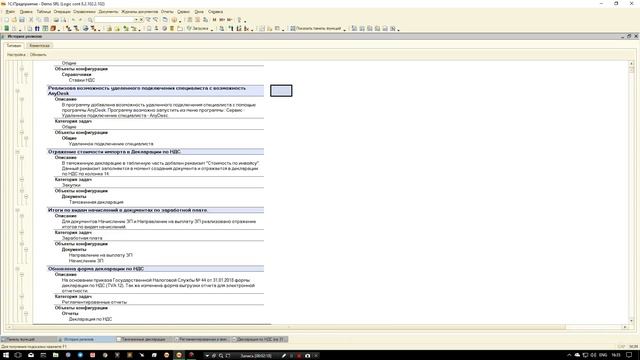Open the Справочники menu

point(84,12)
